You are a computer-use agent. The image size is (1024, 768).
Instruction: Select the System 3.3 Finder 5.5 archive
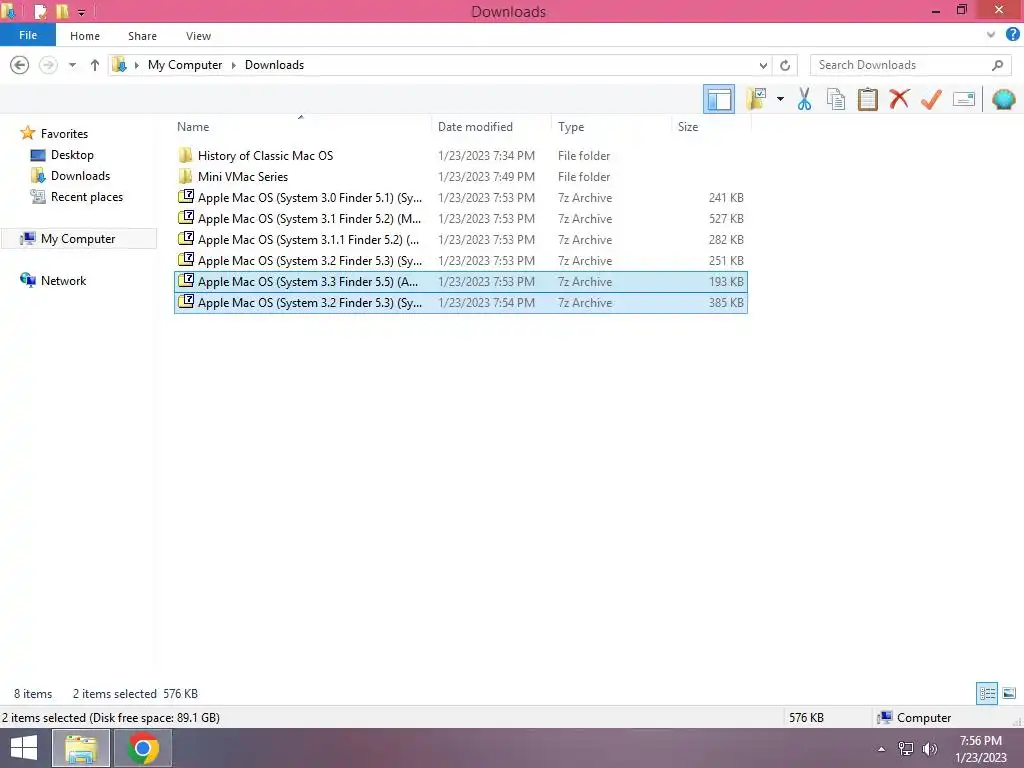(x=461, y=281)
